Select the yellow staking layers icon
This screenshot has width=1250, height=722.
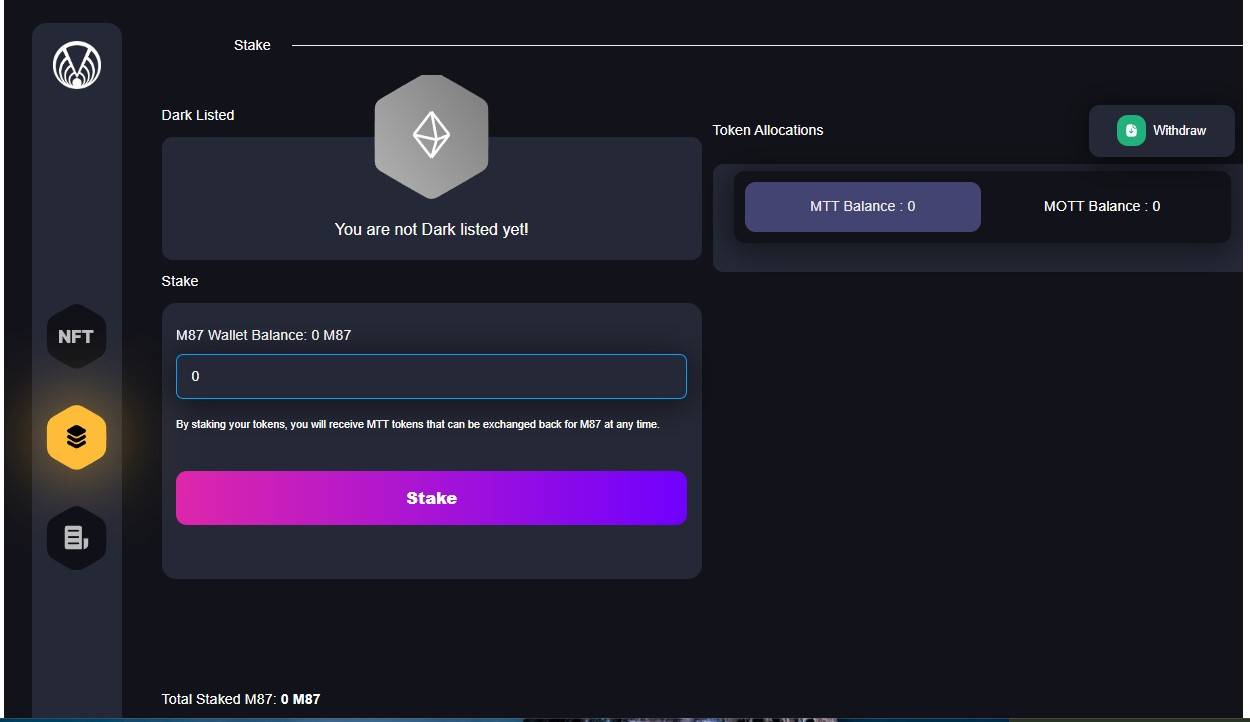pyautogui.click(x=76, y=437)
